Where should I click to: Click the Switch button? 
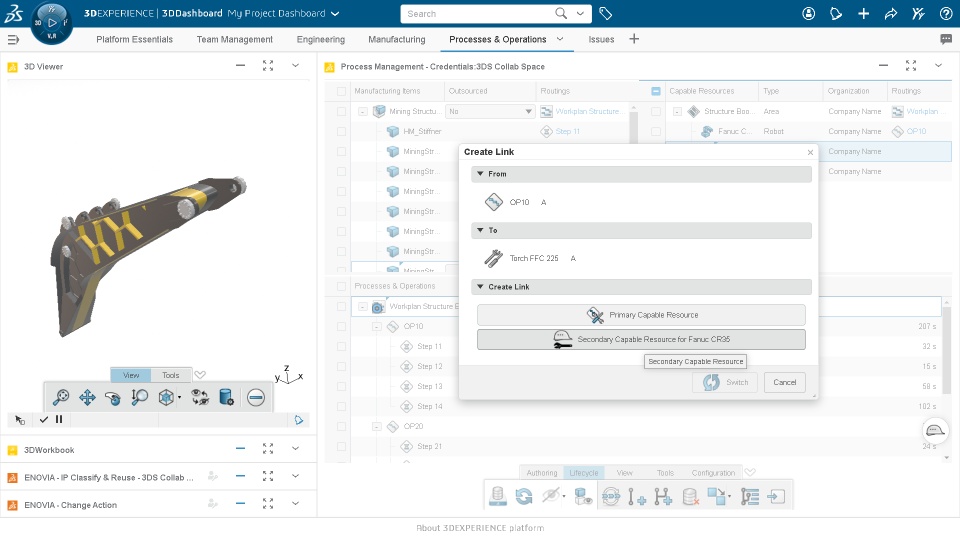tap(725, 382)
